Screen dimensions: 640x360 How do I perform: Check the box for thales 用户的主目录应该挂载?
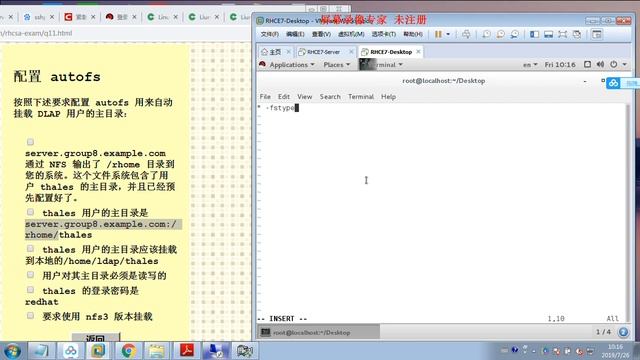click(x=30, y=249)
